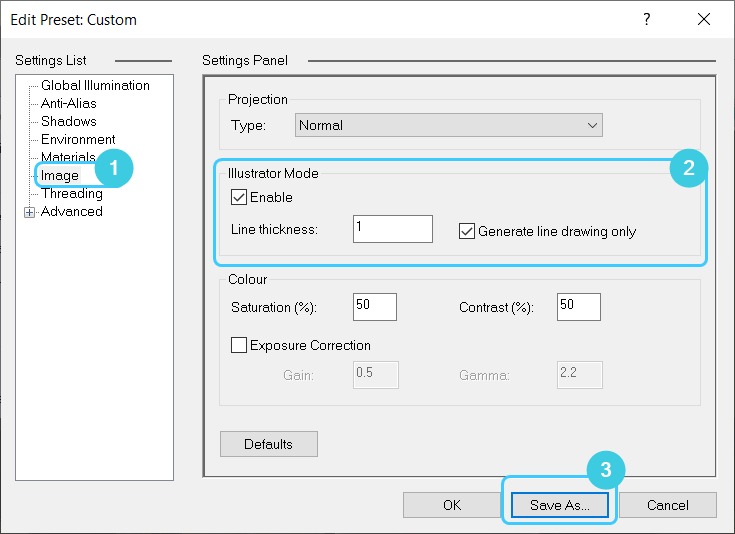Choose Materials in the settings tree
The image size is (735, 534).
coord(68,157)
